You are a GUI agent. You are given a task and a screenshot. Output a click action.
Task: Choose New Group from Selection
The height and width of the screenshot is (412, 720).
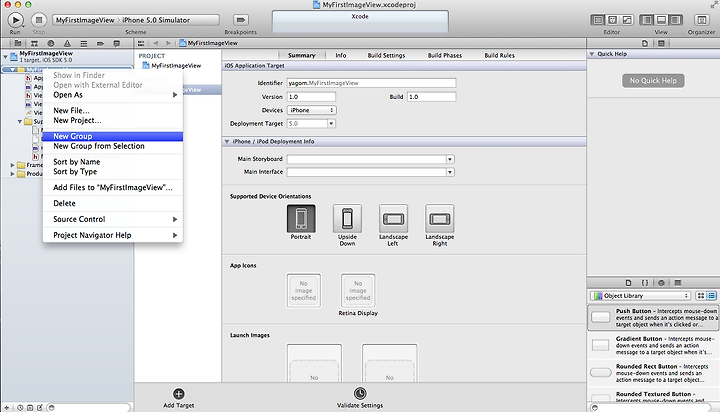tap(113, 146)
